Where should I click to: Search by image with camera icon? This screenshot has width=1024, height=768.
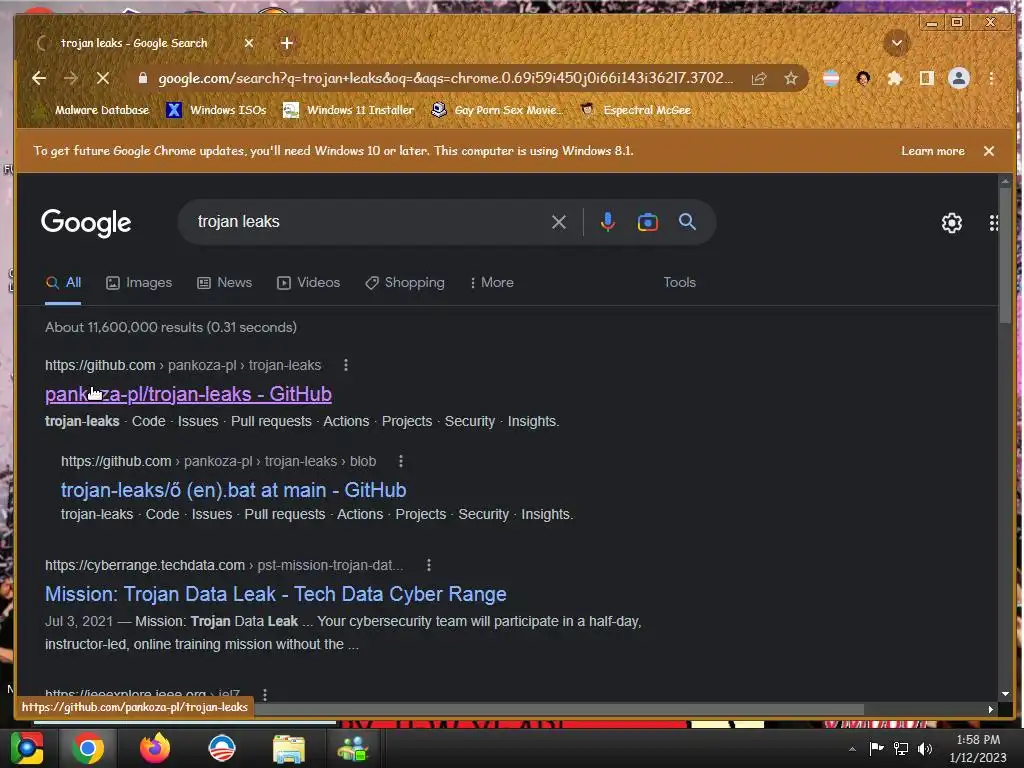click(x=647, y=222)
